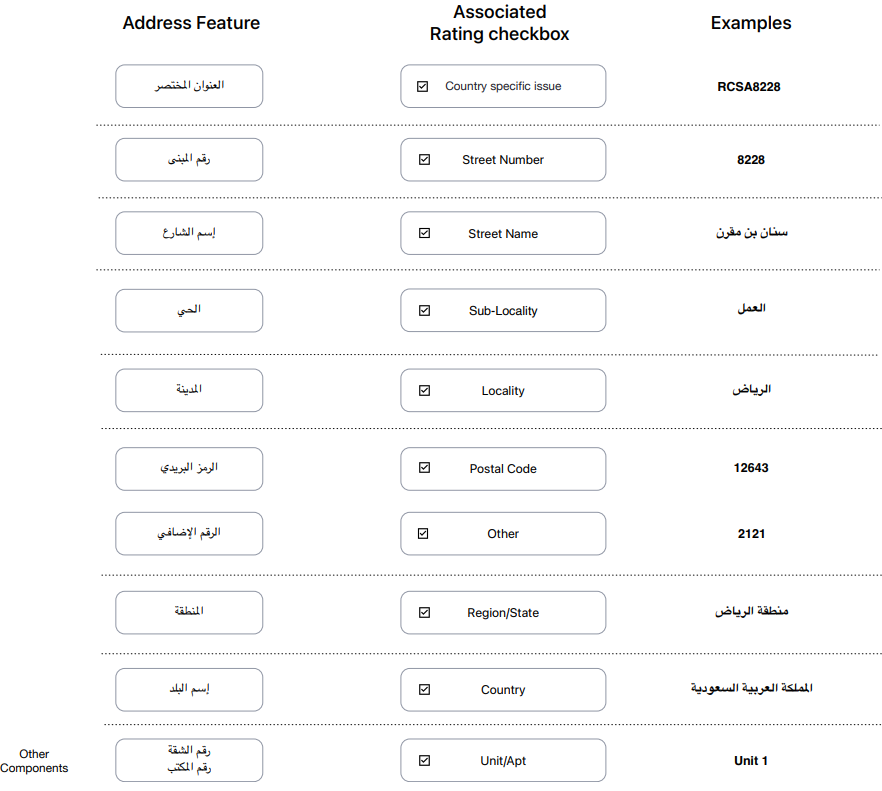
Task: Uncheck the Other rating checkbox
Action: click(423, 533)
